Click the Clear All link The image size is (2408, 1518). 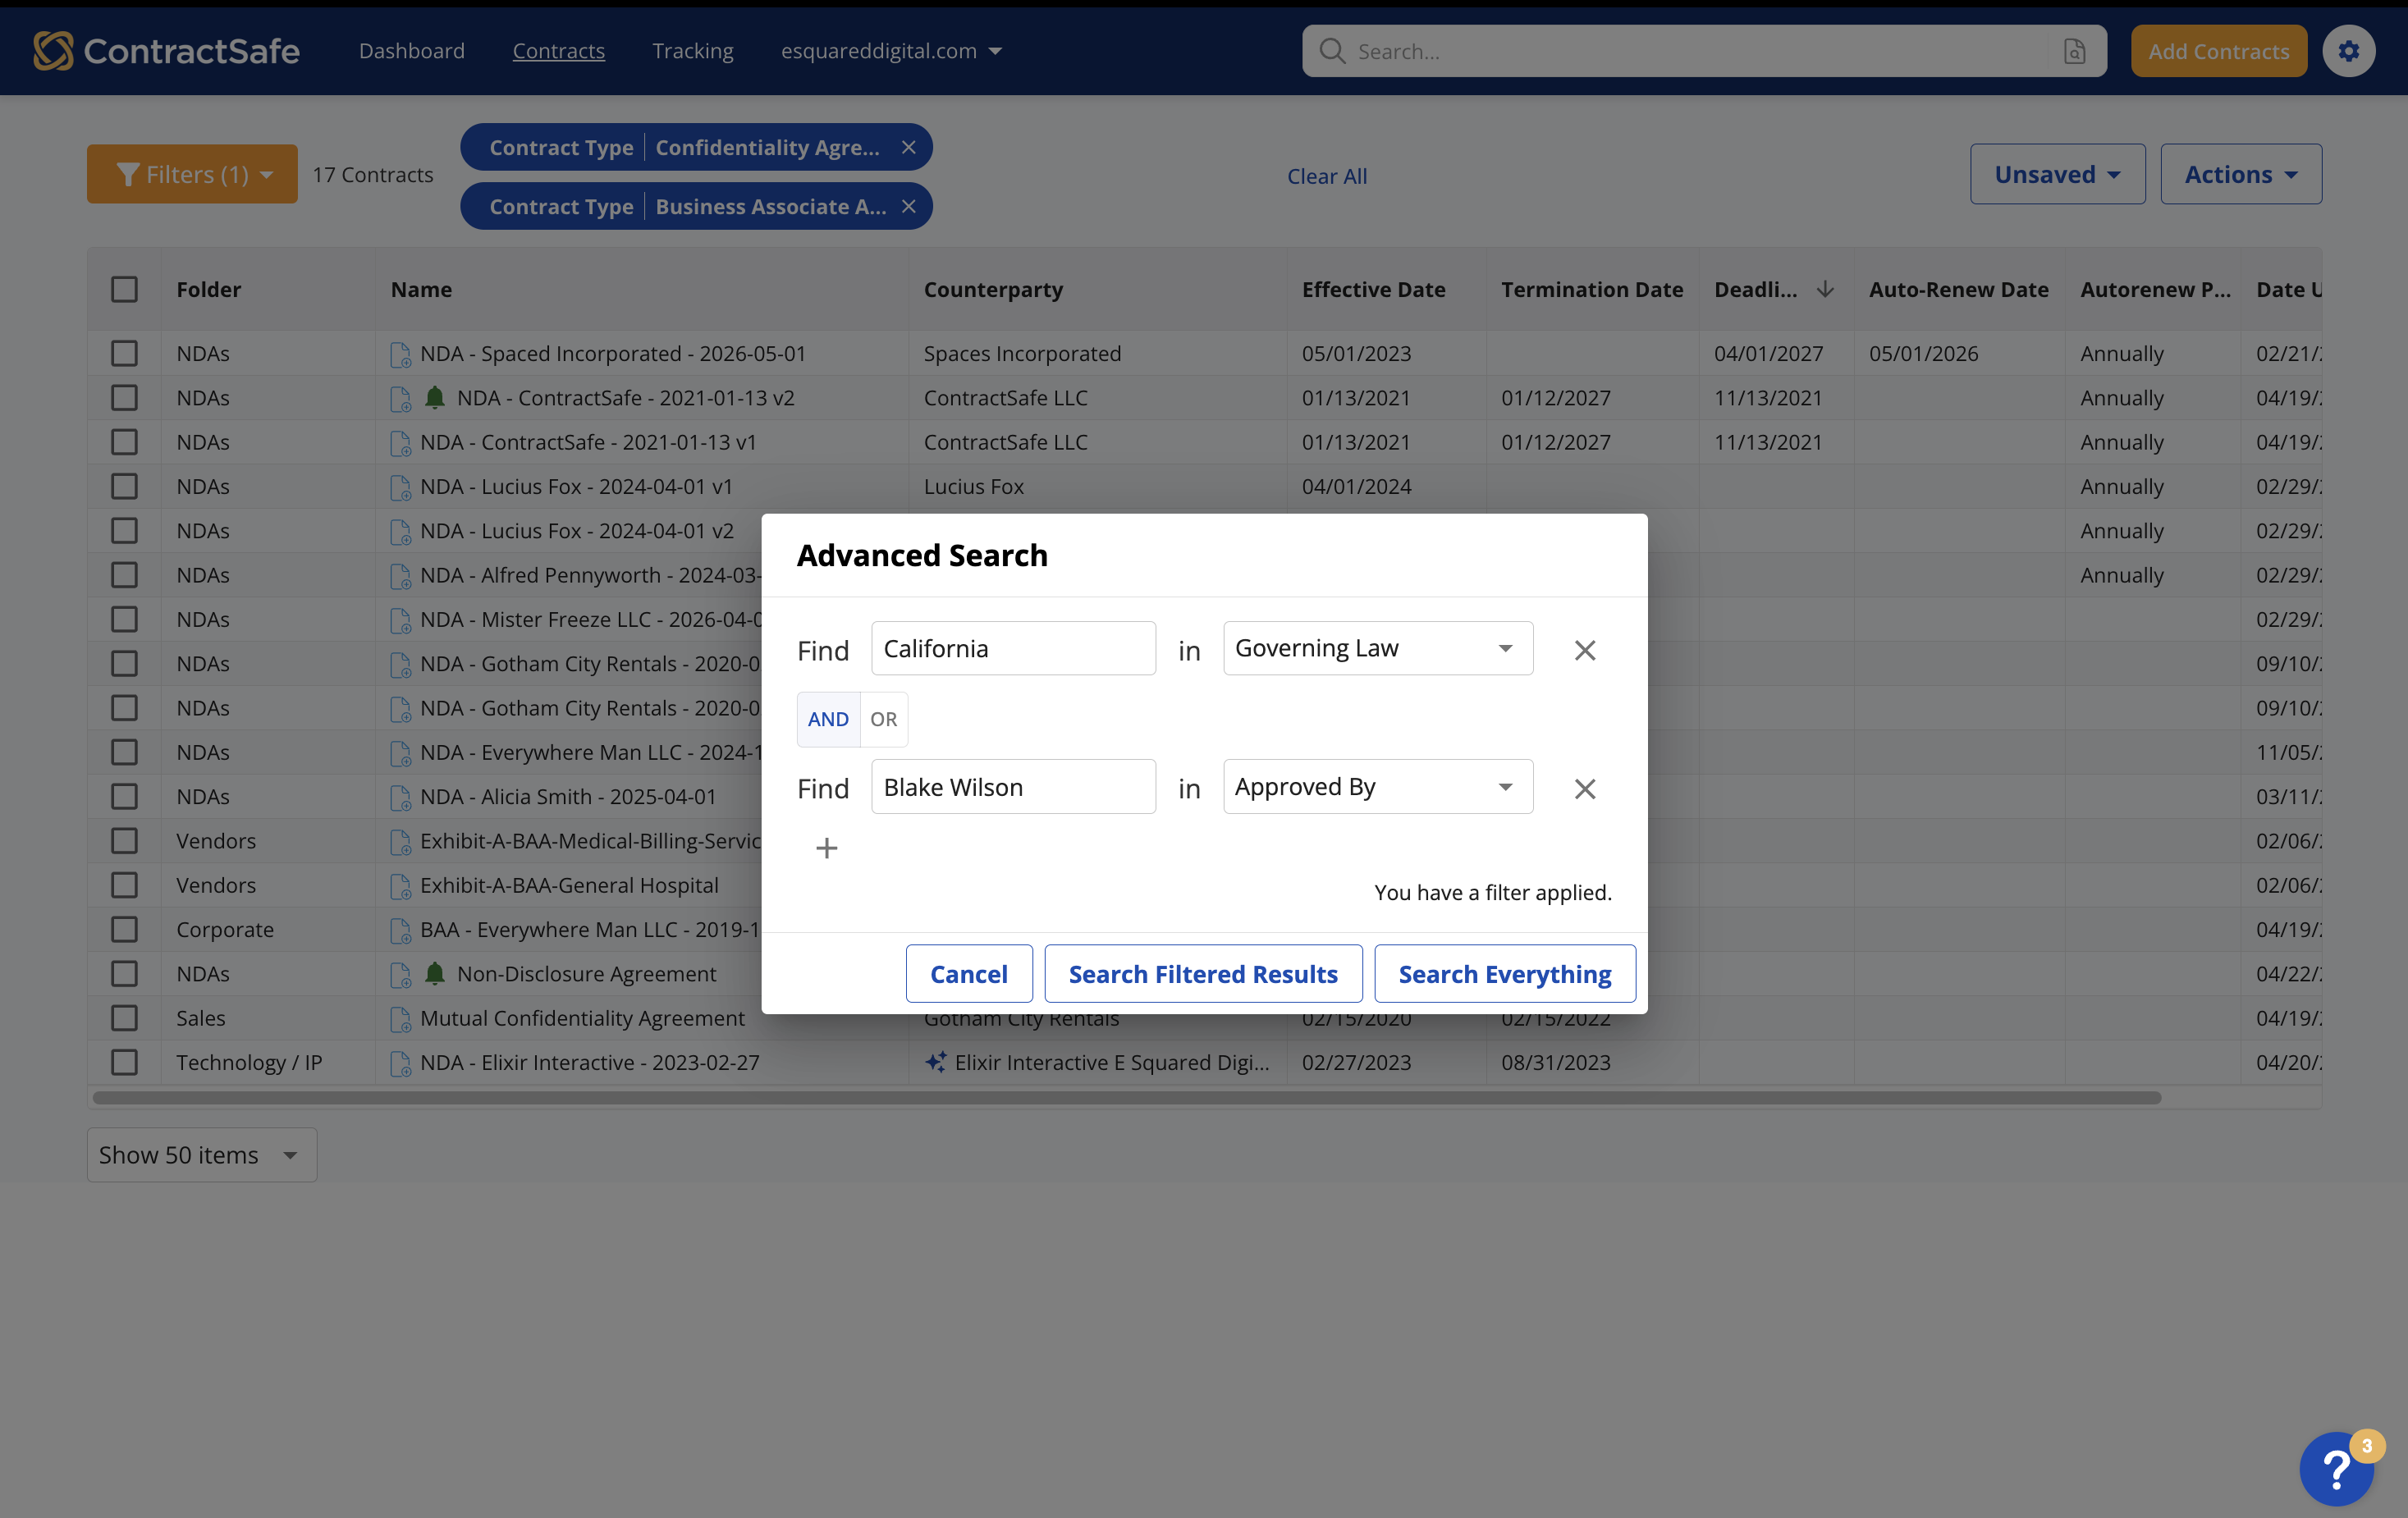coord(1326,176)
